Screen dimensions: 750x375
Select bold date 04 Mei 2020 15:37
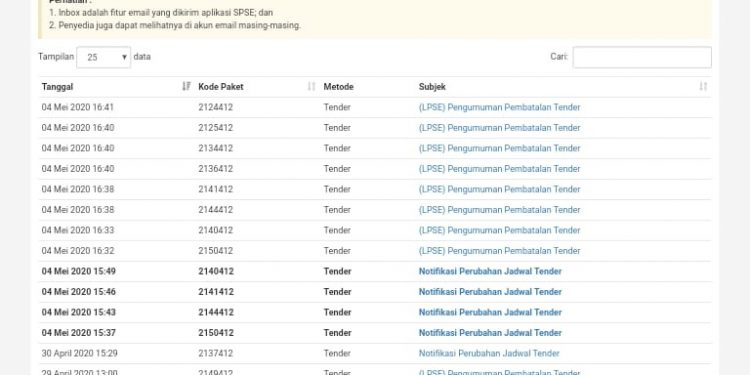78,333
